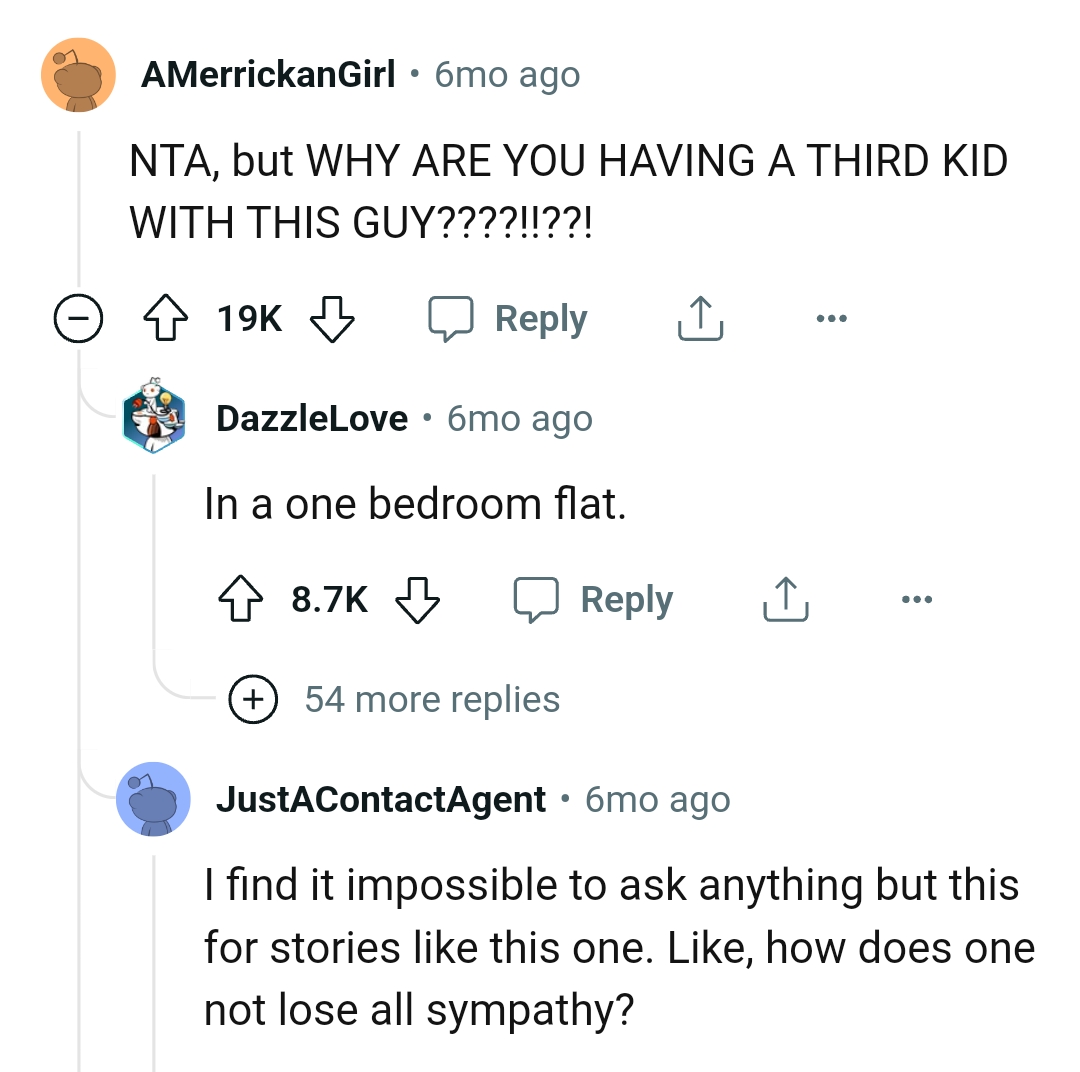Toggle upvote on DazzleLove's comment
The width and height of the screenshot is (1080, 1072).
(239, 598)
